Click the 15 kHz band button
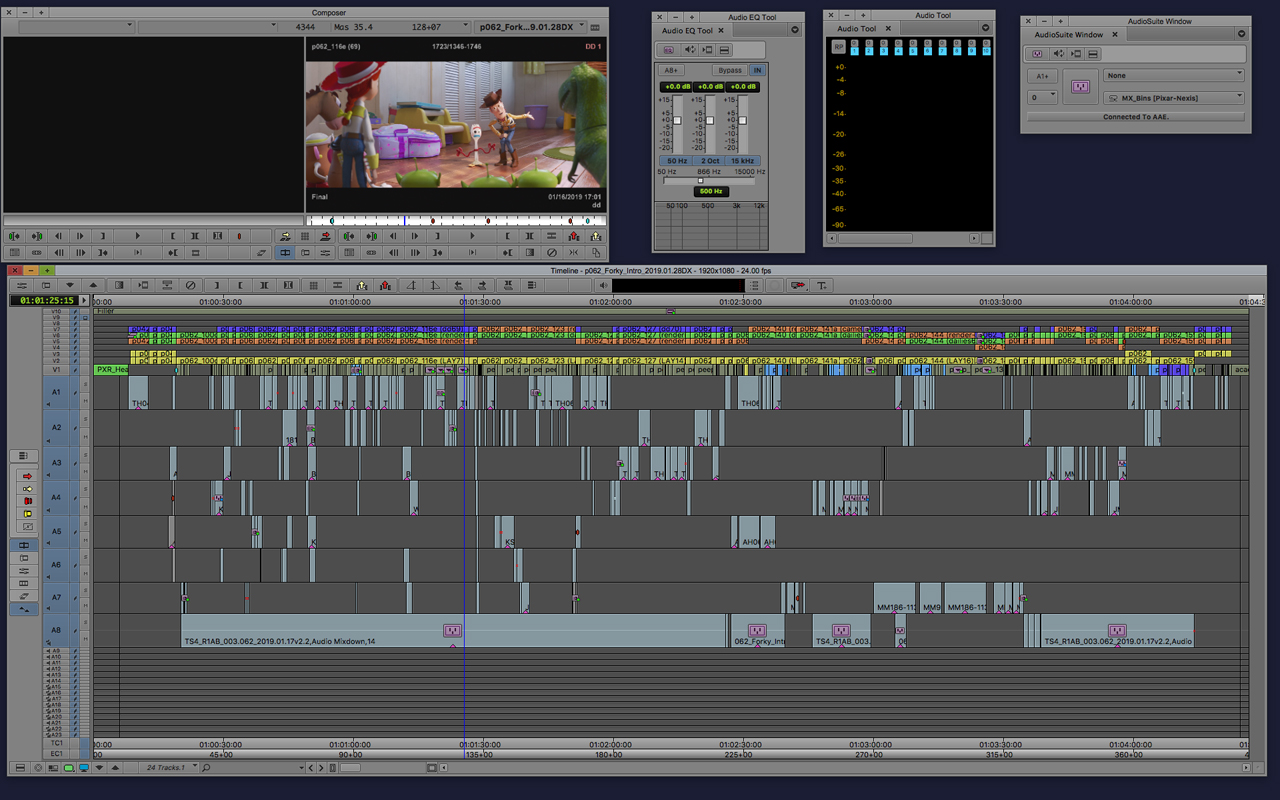The width and height of the screenshot is (1280, 800). [x=742, y=160]
